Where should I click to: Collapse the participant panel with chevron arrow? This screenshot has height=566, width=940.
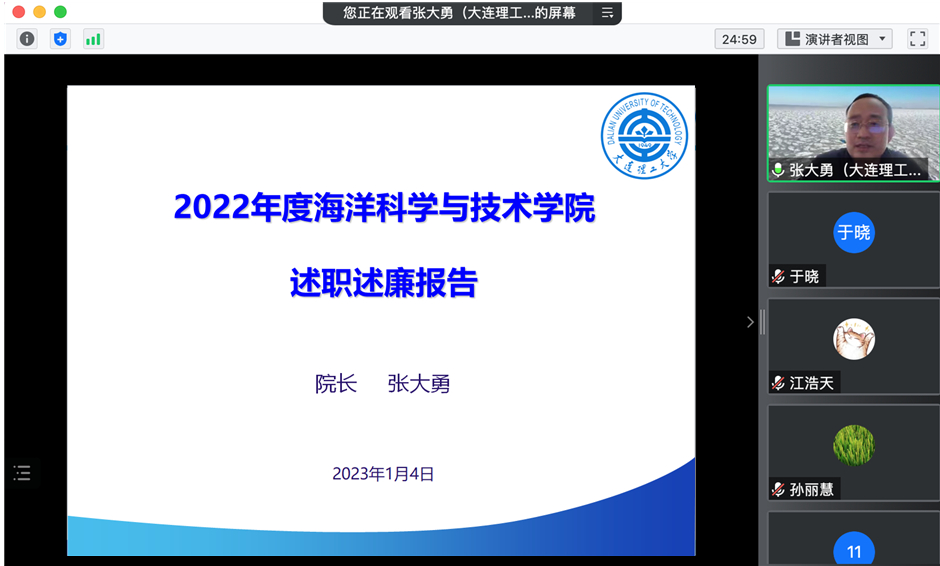[750, 322]
